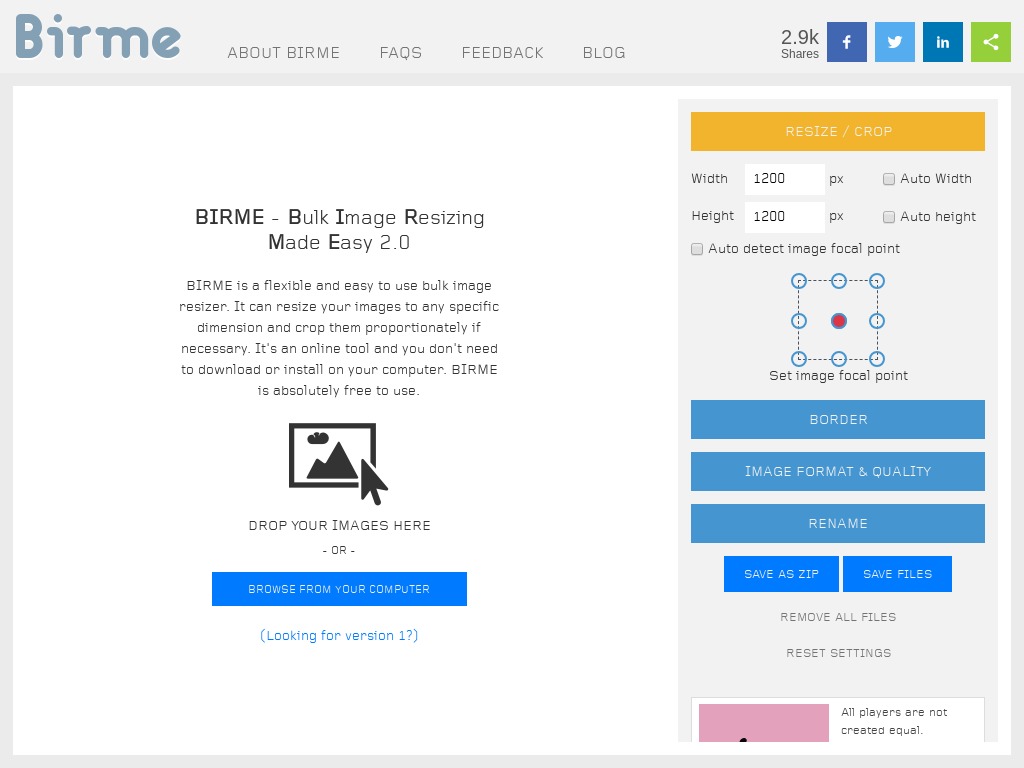
Task: Click Reset Settings
Action: (x=839, y=653)
